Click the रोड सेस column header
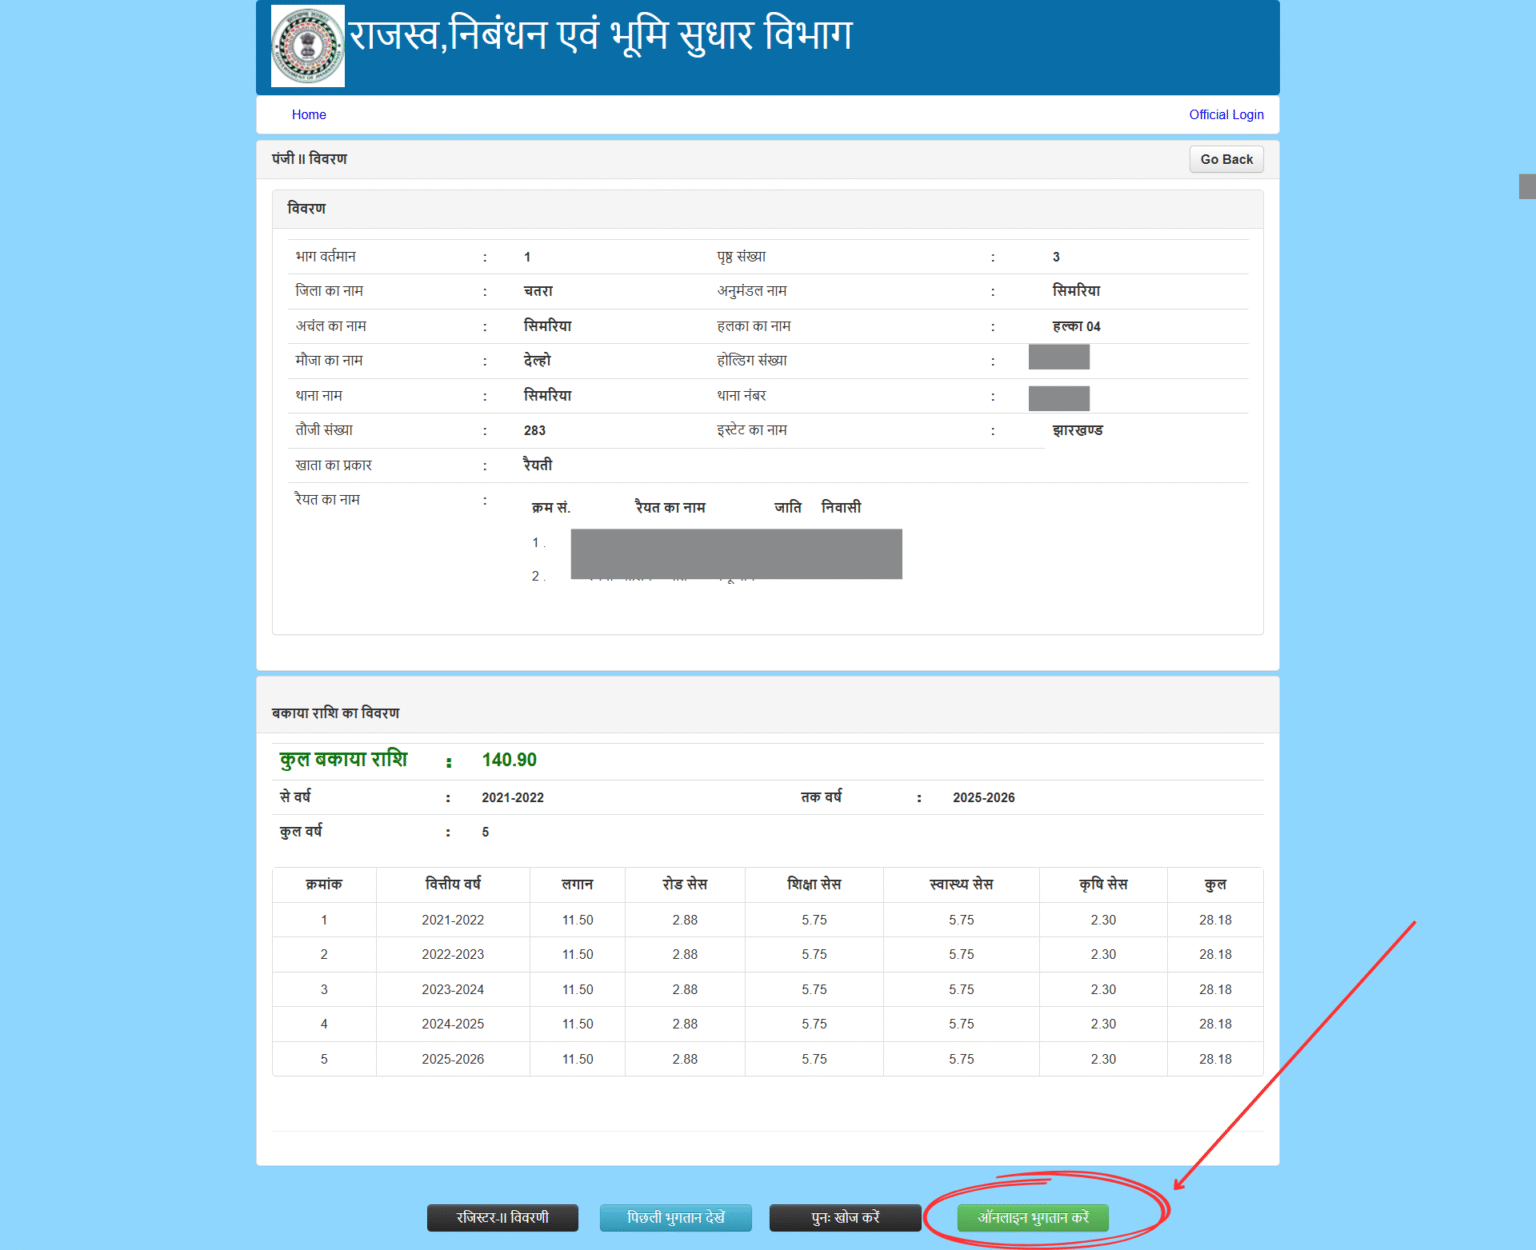 pos(685,884)
